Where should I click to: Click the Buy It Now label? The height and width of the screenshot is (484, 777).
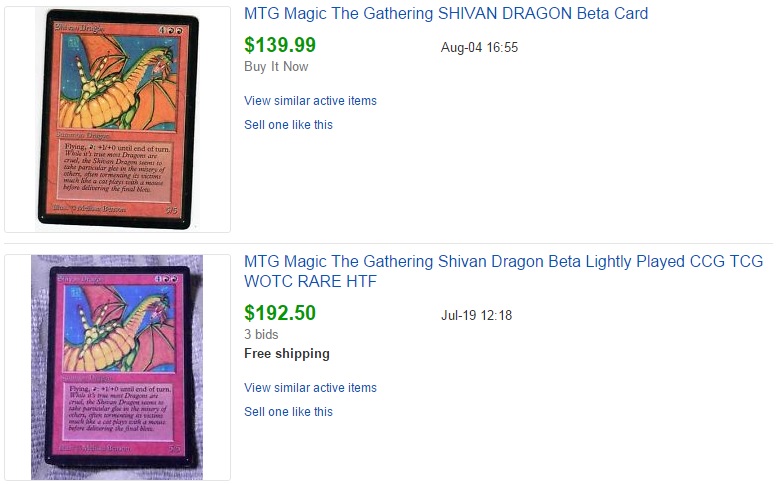(x=276, y=67)
